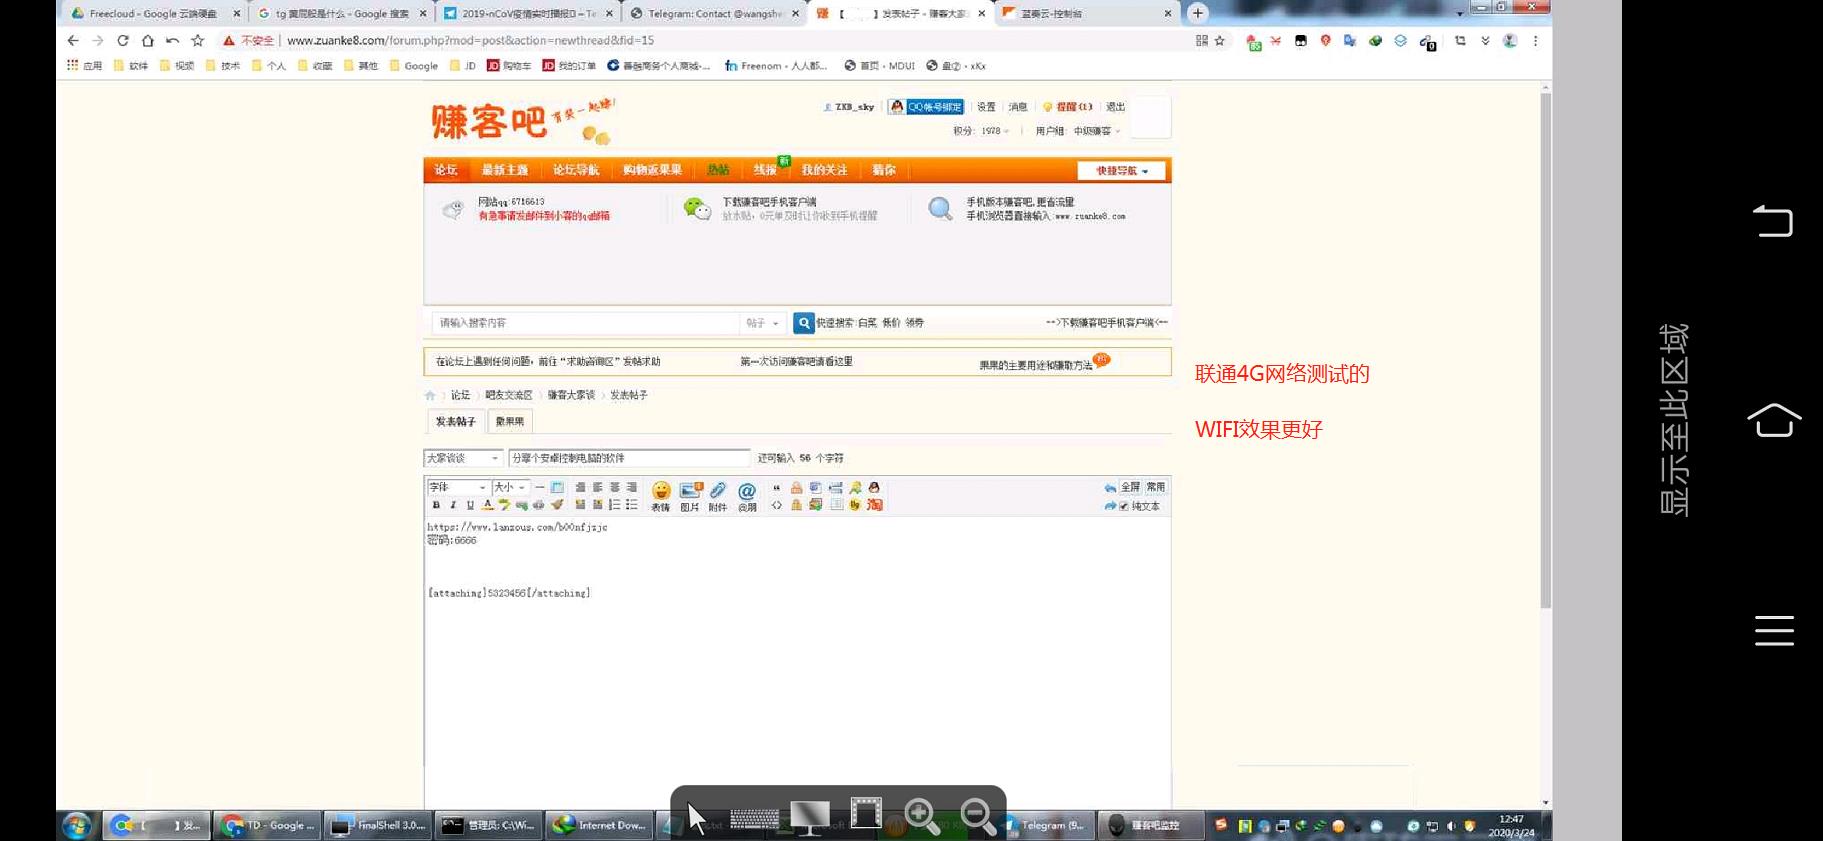Open the 字体 font dropdown
The width and height of the screenshot is (1823, 841).
click(x=457, y=487)
